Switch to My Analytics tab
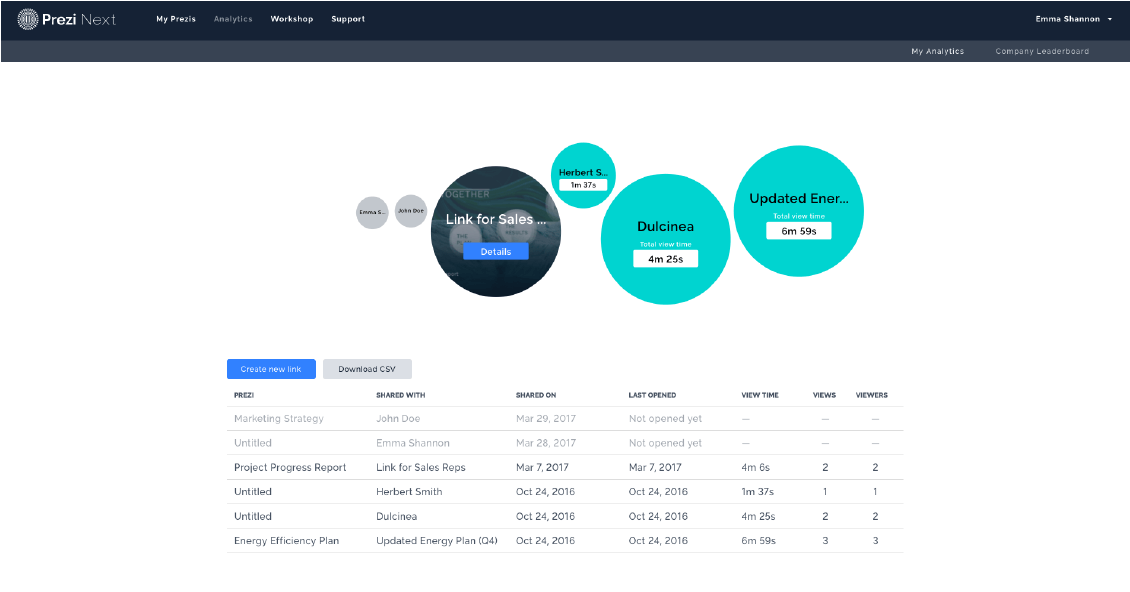1130x592 pixels. pos(937,51)
